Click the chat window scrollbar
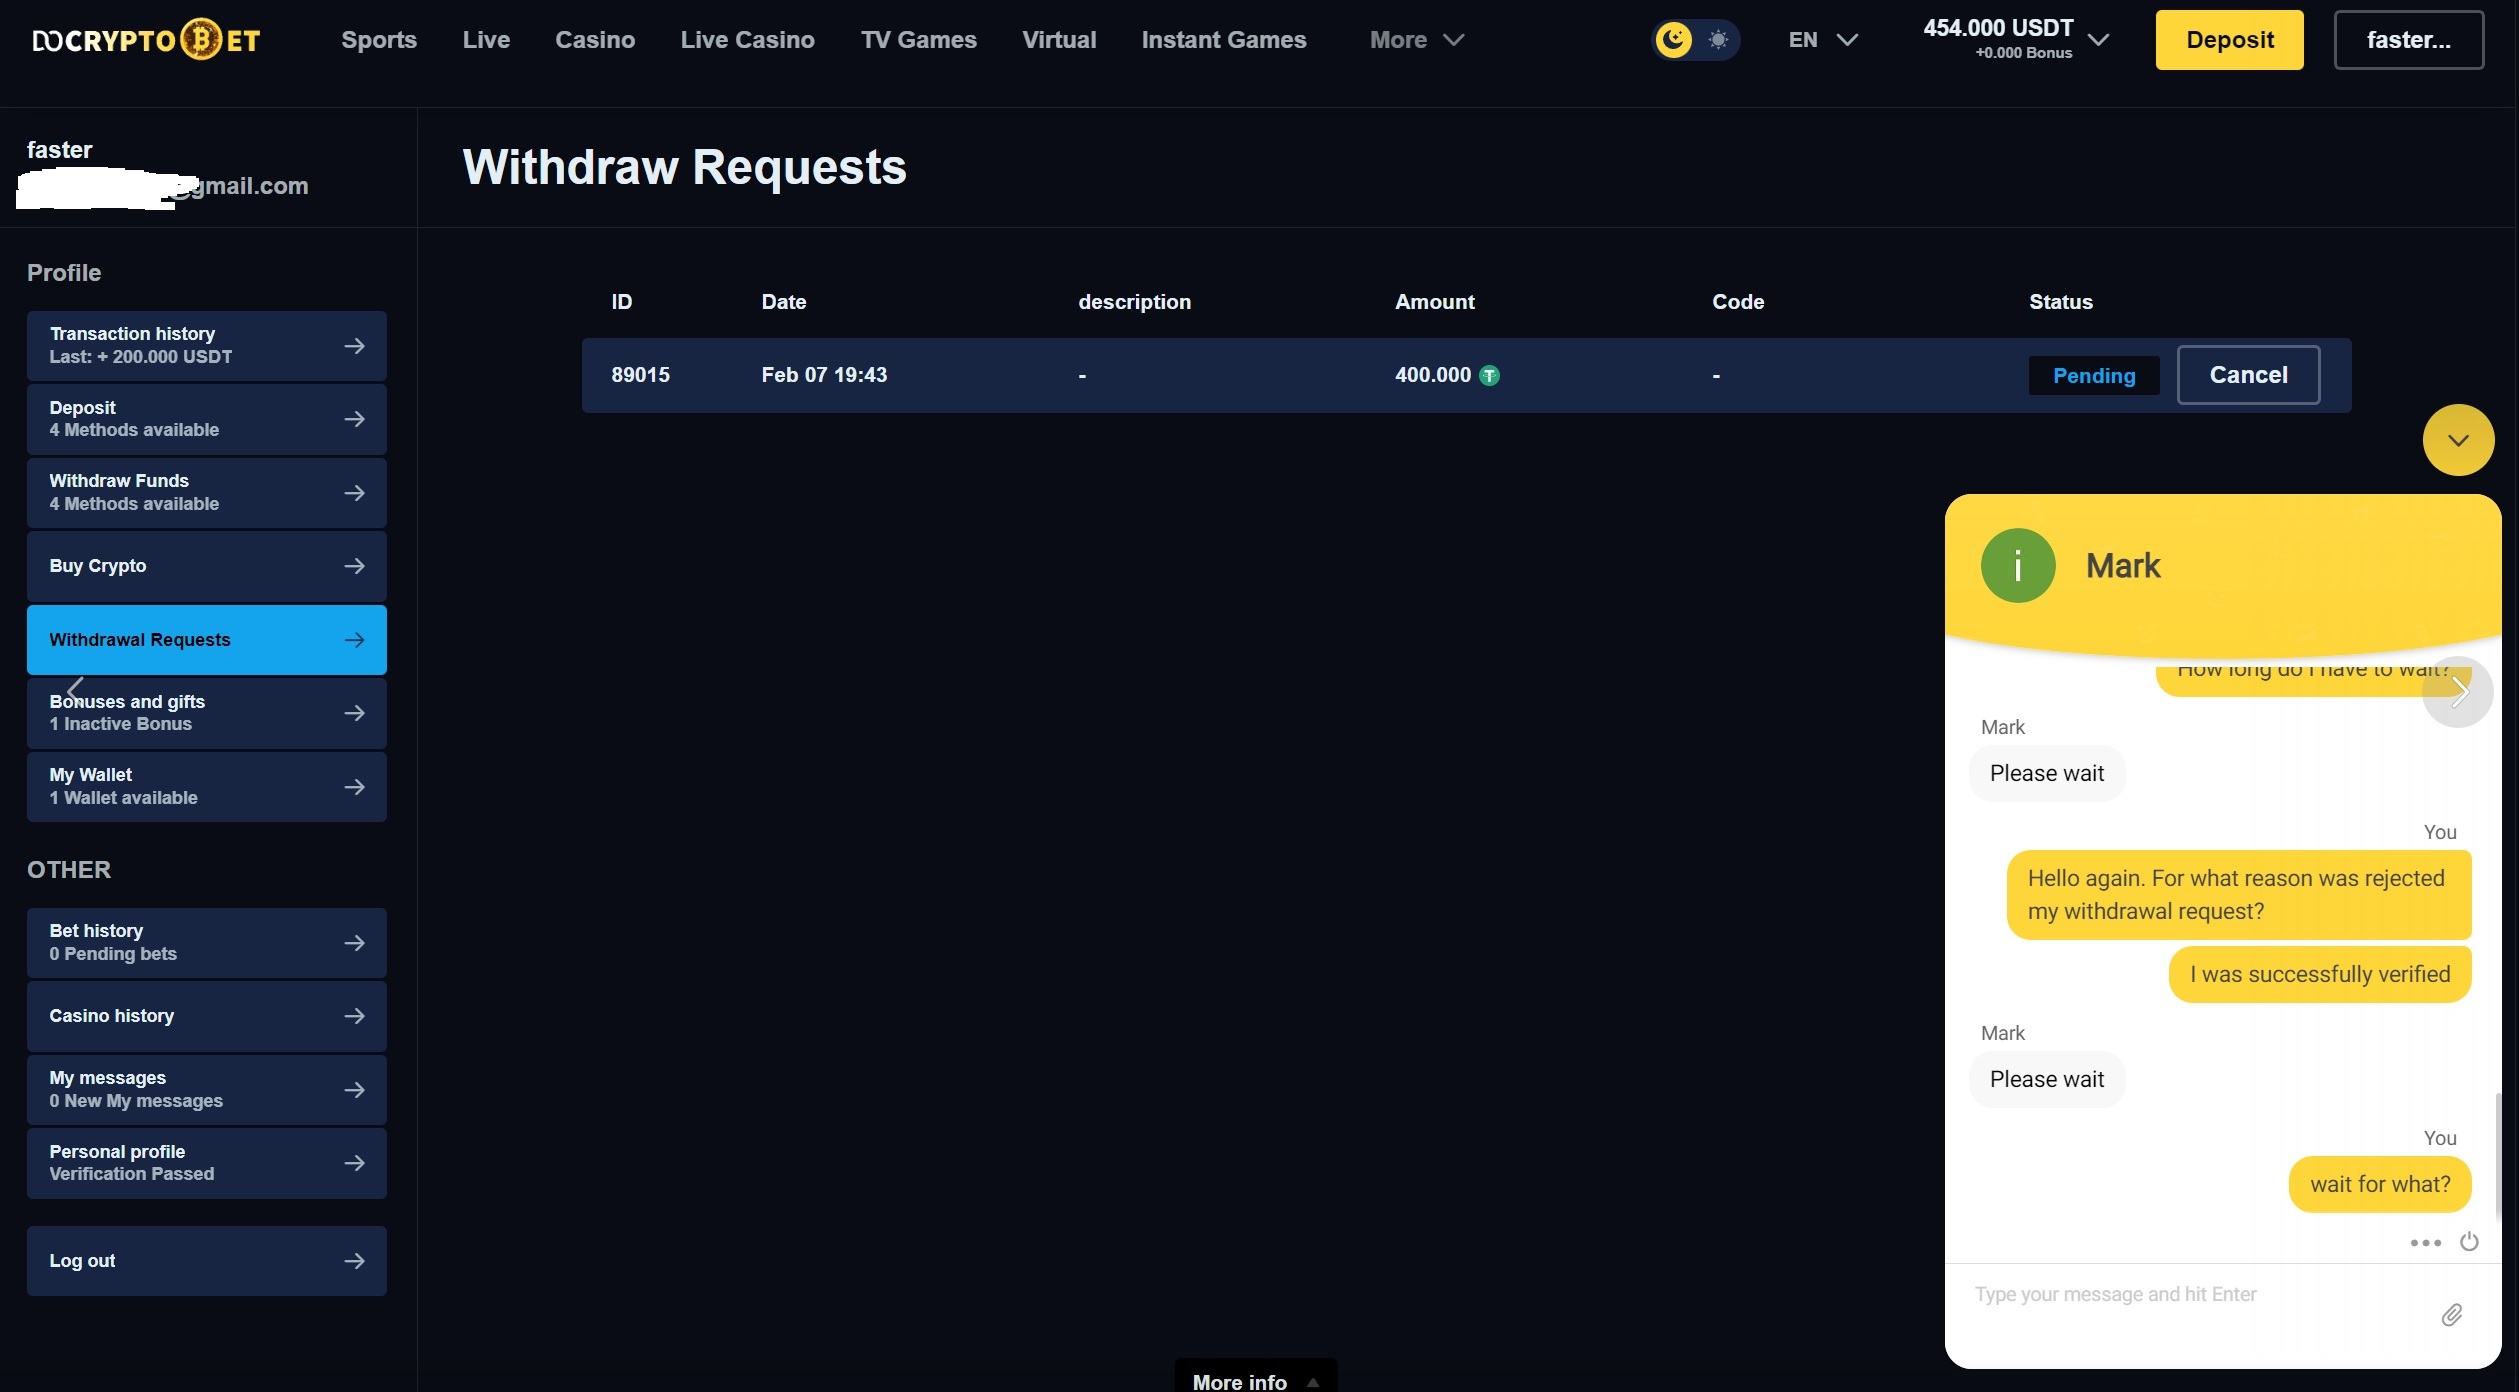 [2498, 1155]
